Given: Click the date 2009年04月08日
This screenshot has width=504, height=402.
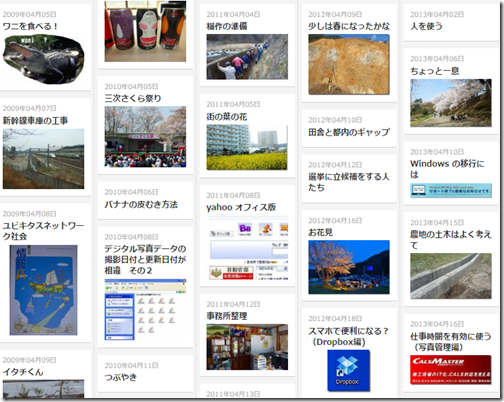Looking at the screenshot, I should point(29,214).
